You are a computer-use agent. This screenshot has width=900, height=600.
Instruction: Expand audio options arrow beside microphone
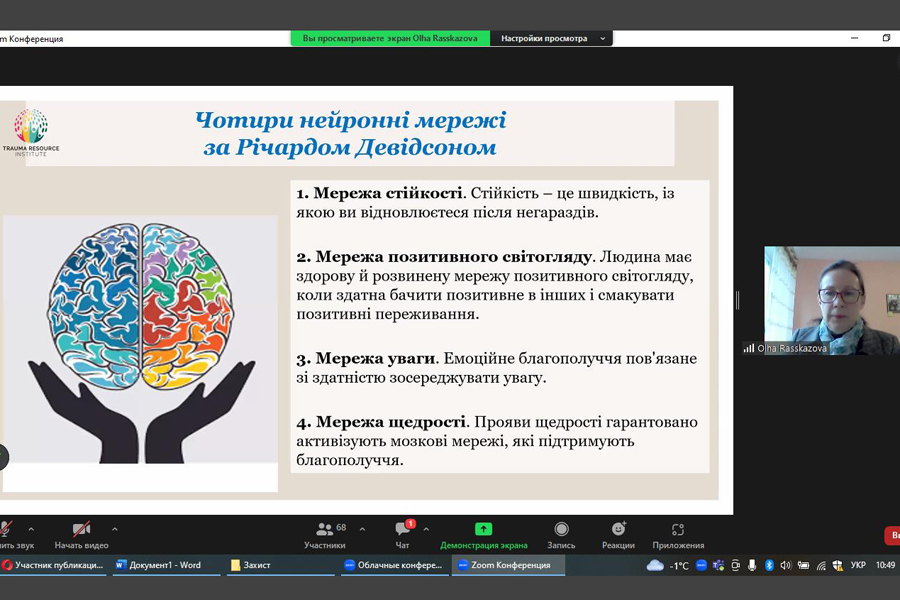coord(31,529)
